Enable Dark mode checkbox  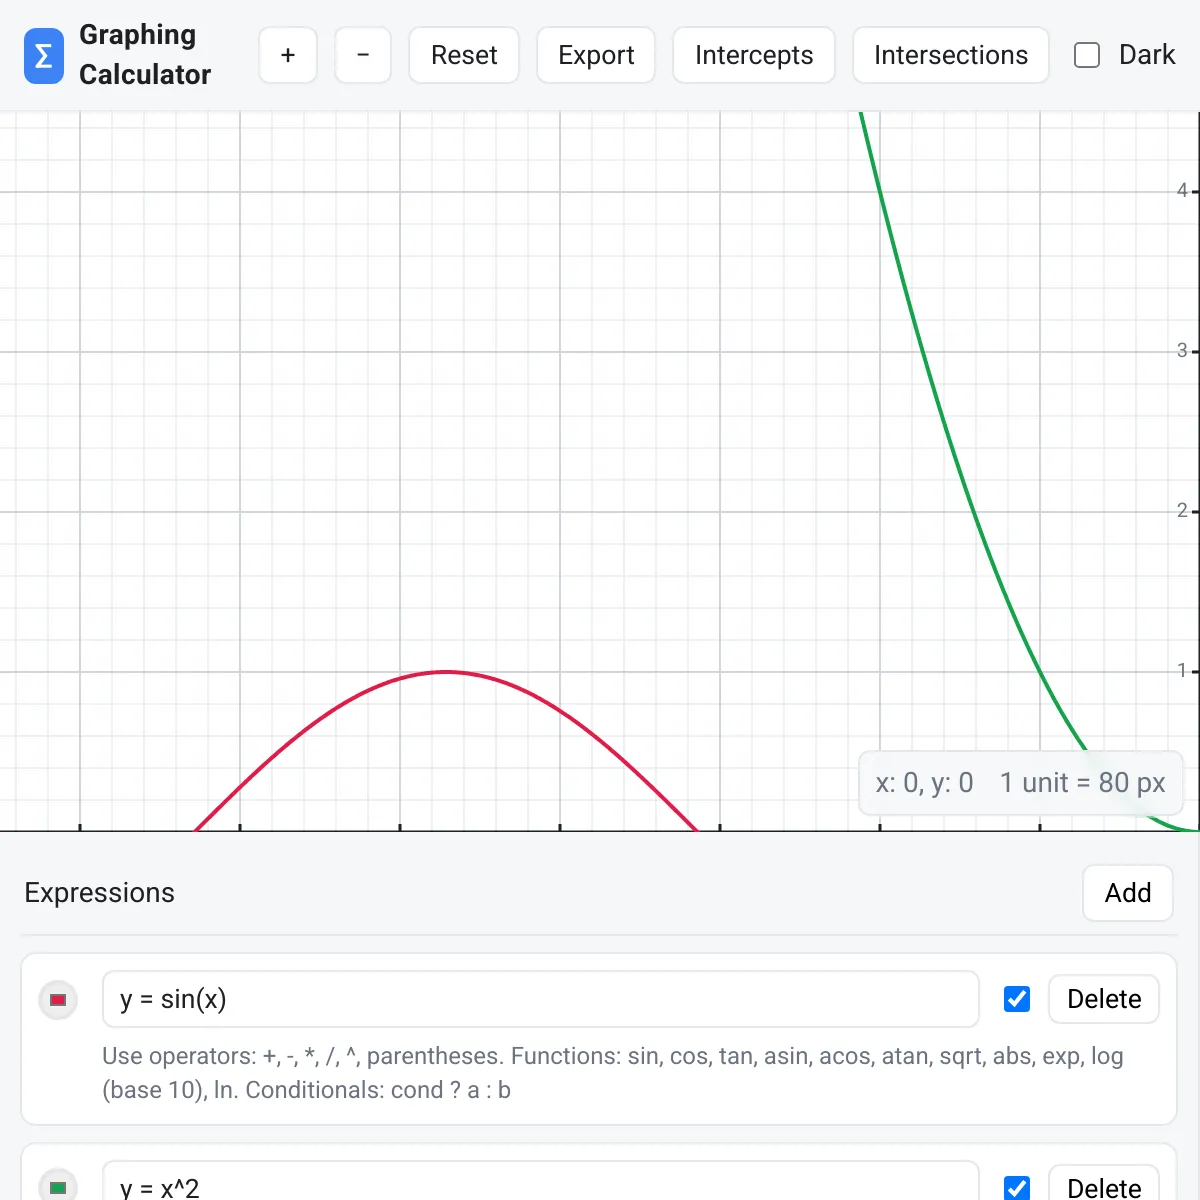(1087, 55)
